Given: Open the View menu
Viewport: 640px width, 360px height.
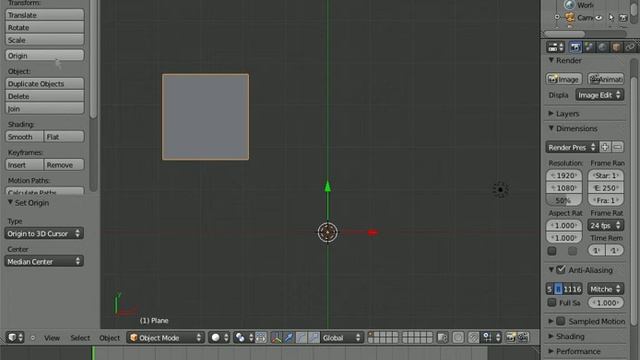Looking at the screenshot, I should pyautogui.click(x=52, y=338).
